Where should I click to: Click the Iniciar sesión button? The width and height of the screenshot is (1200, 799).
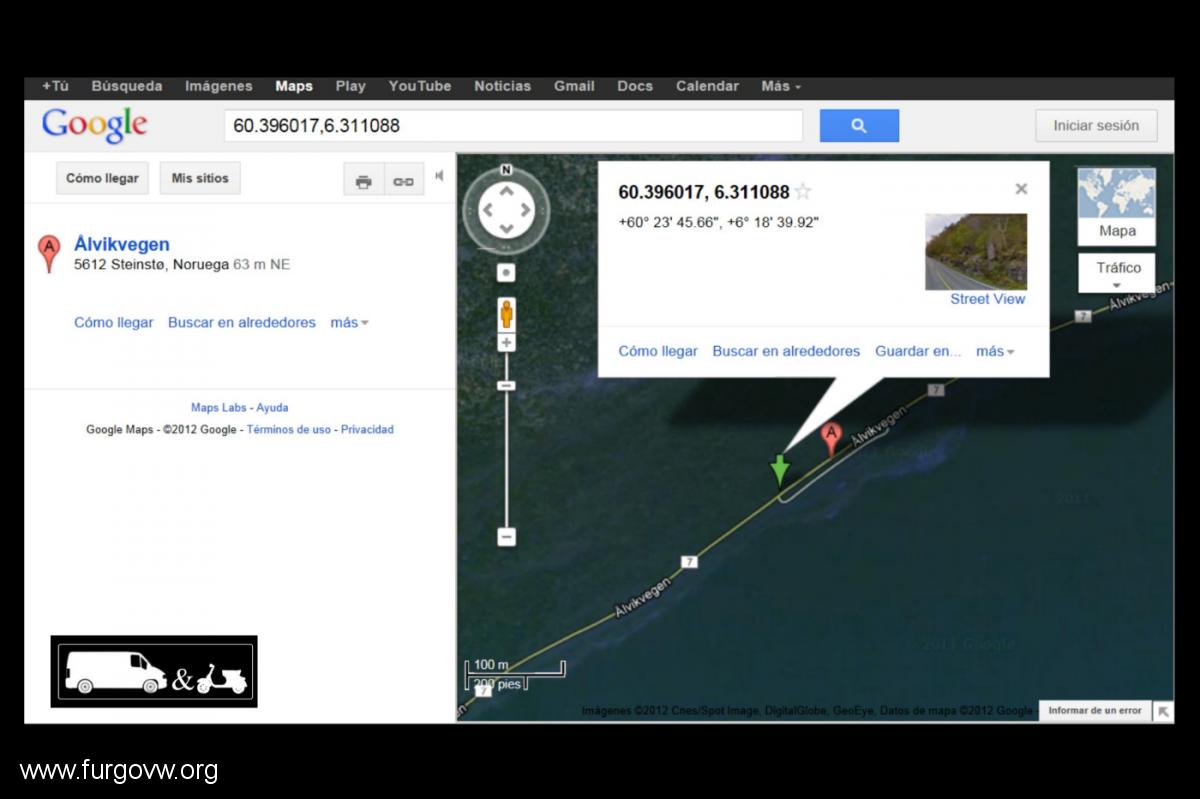tap(1096, 126)
